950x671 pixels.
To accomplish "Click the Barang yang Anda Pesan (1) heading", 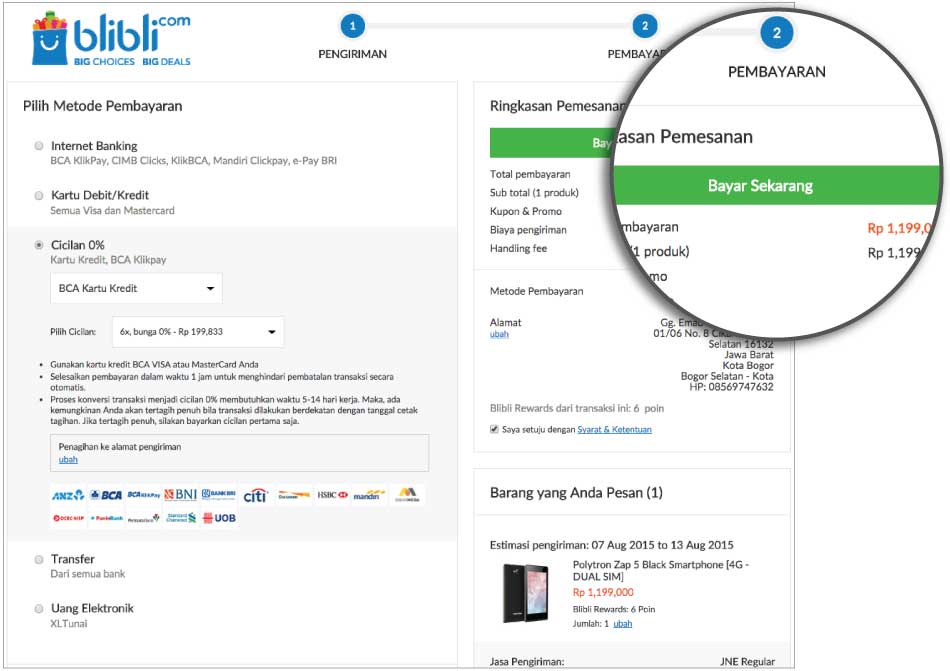I will point(576,493).
